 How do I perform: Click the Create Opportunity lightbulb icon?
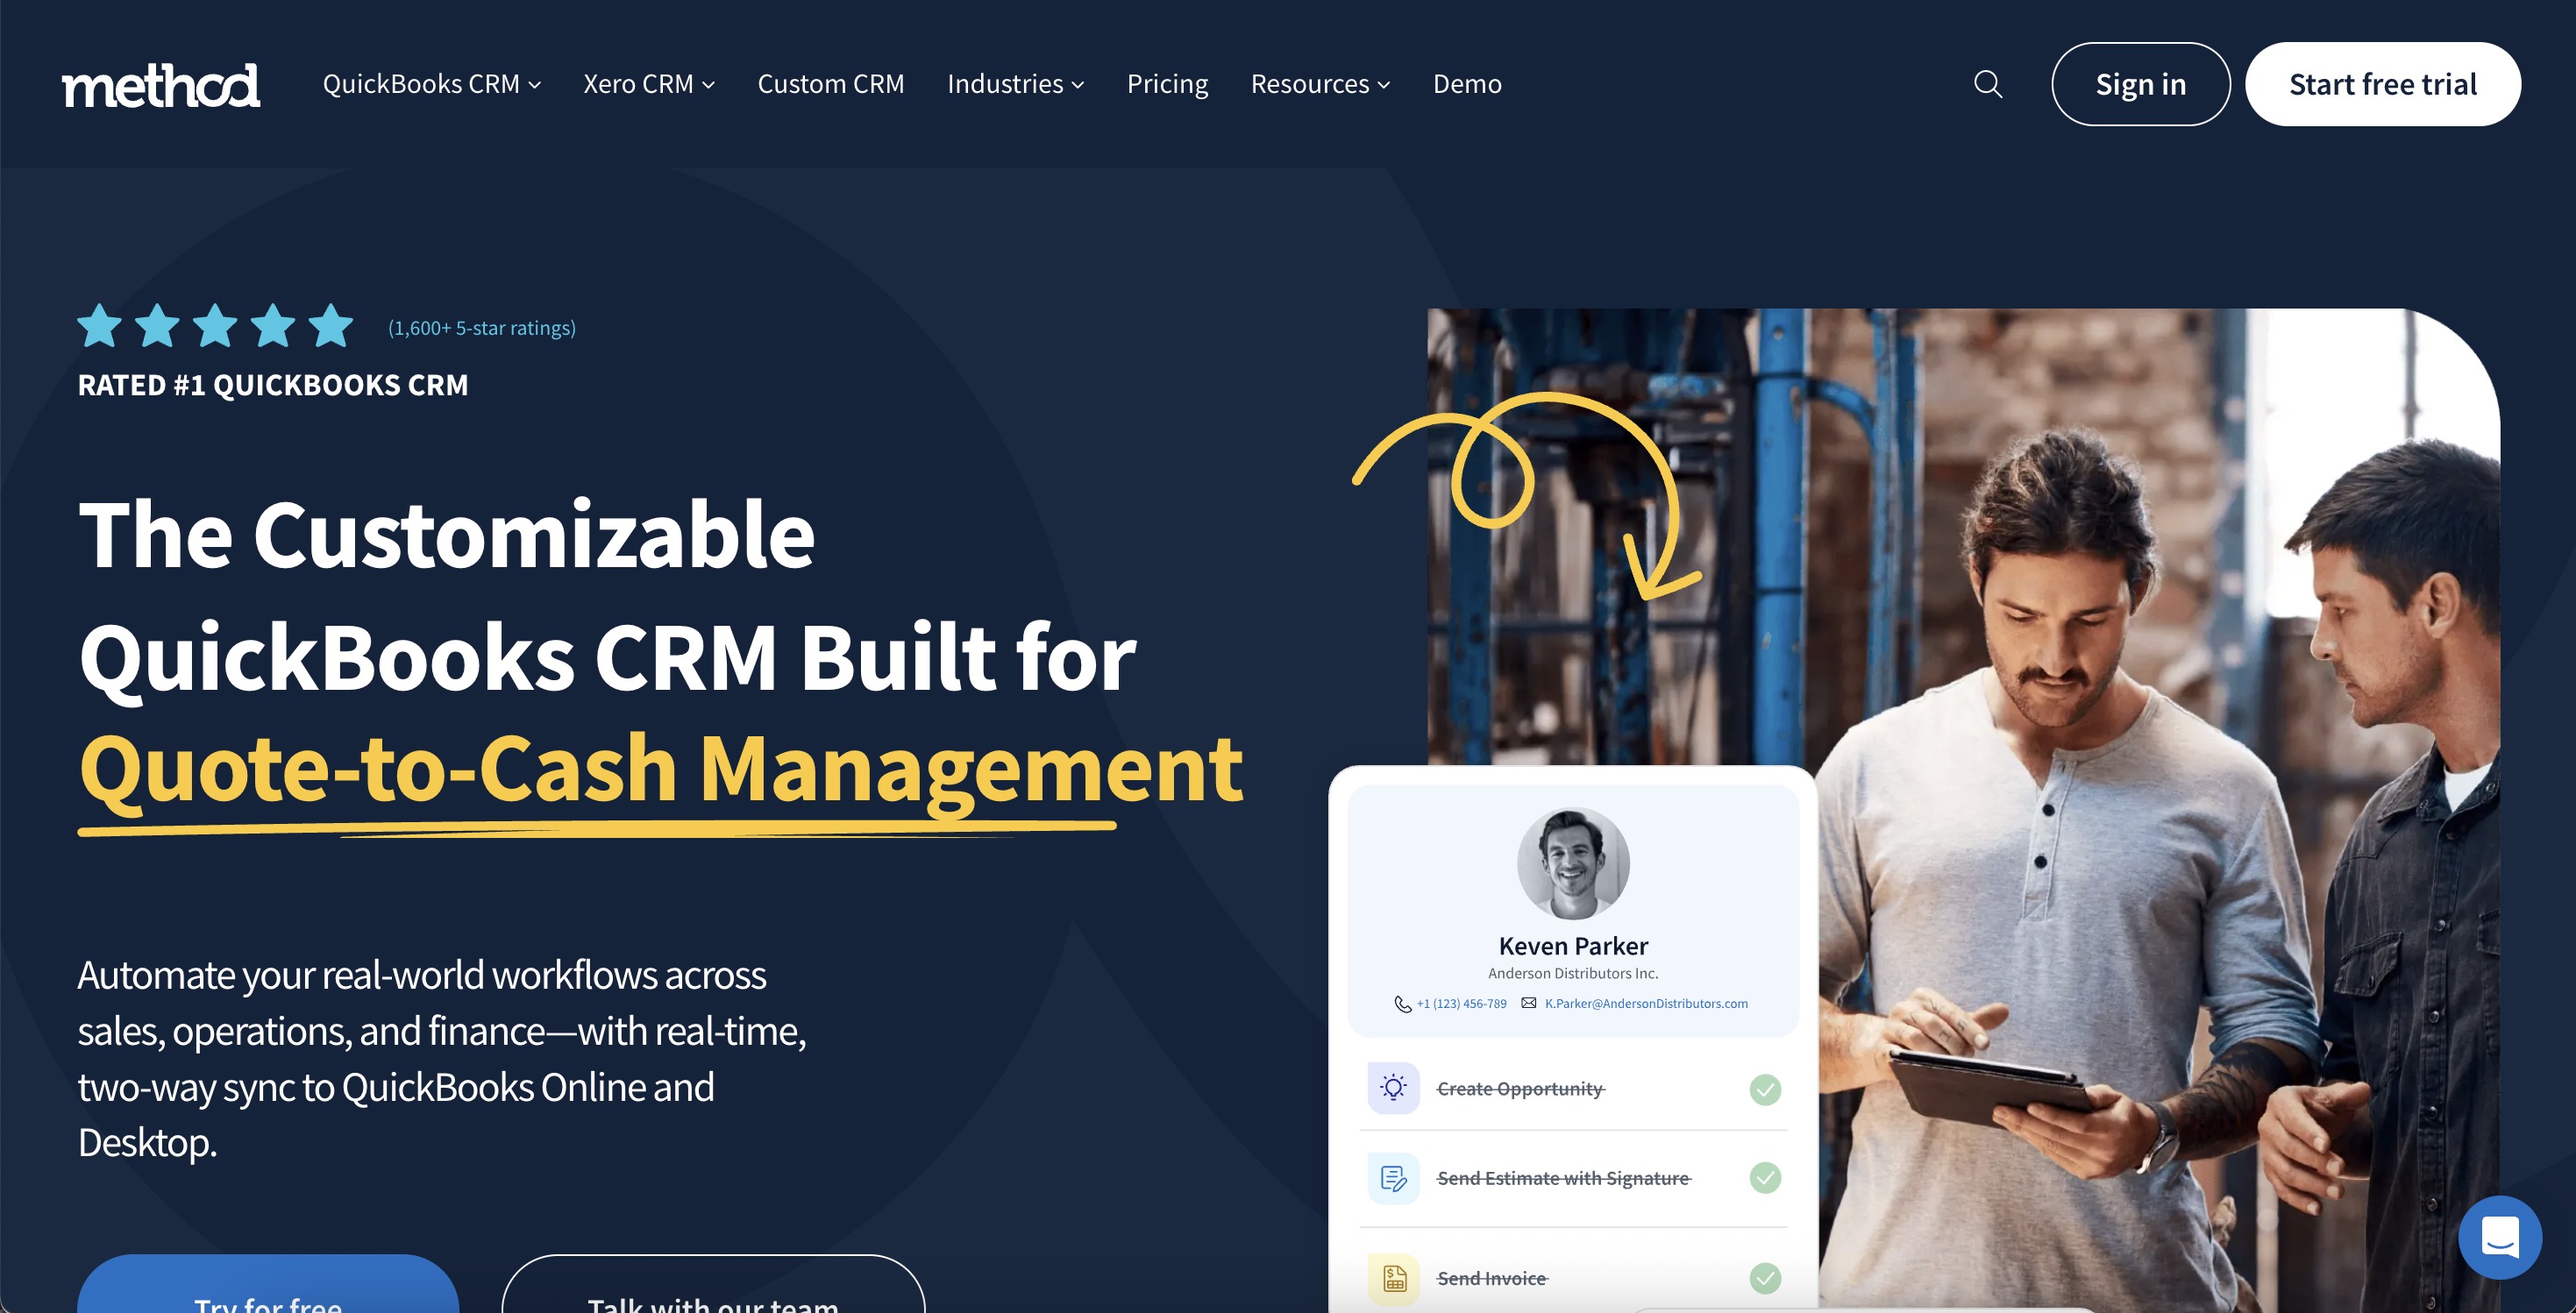tap(1393, 1088)
